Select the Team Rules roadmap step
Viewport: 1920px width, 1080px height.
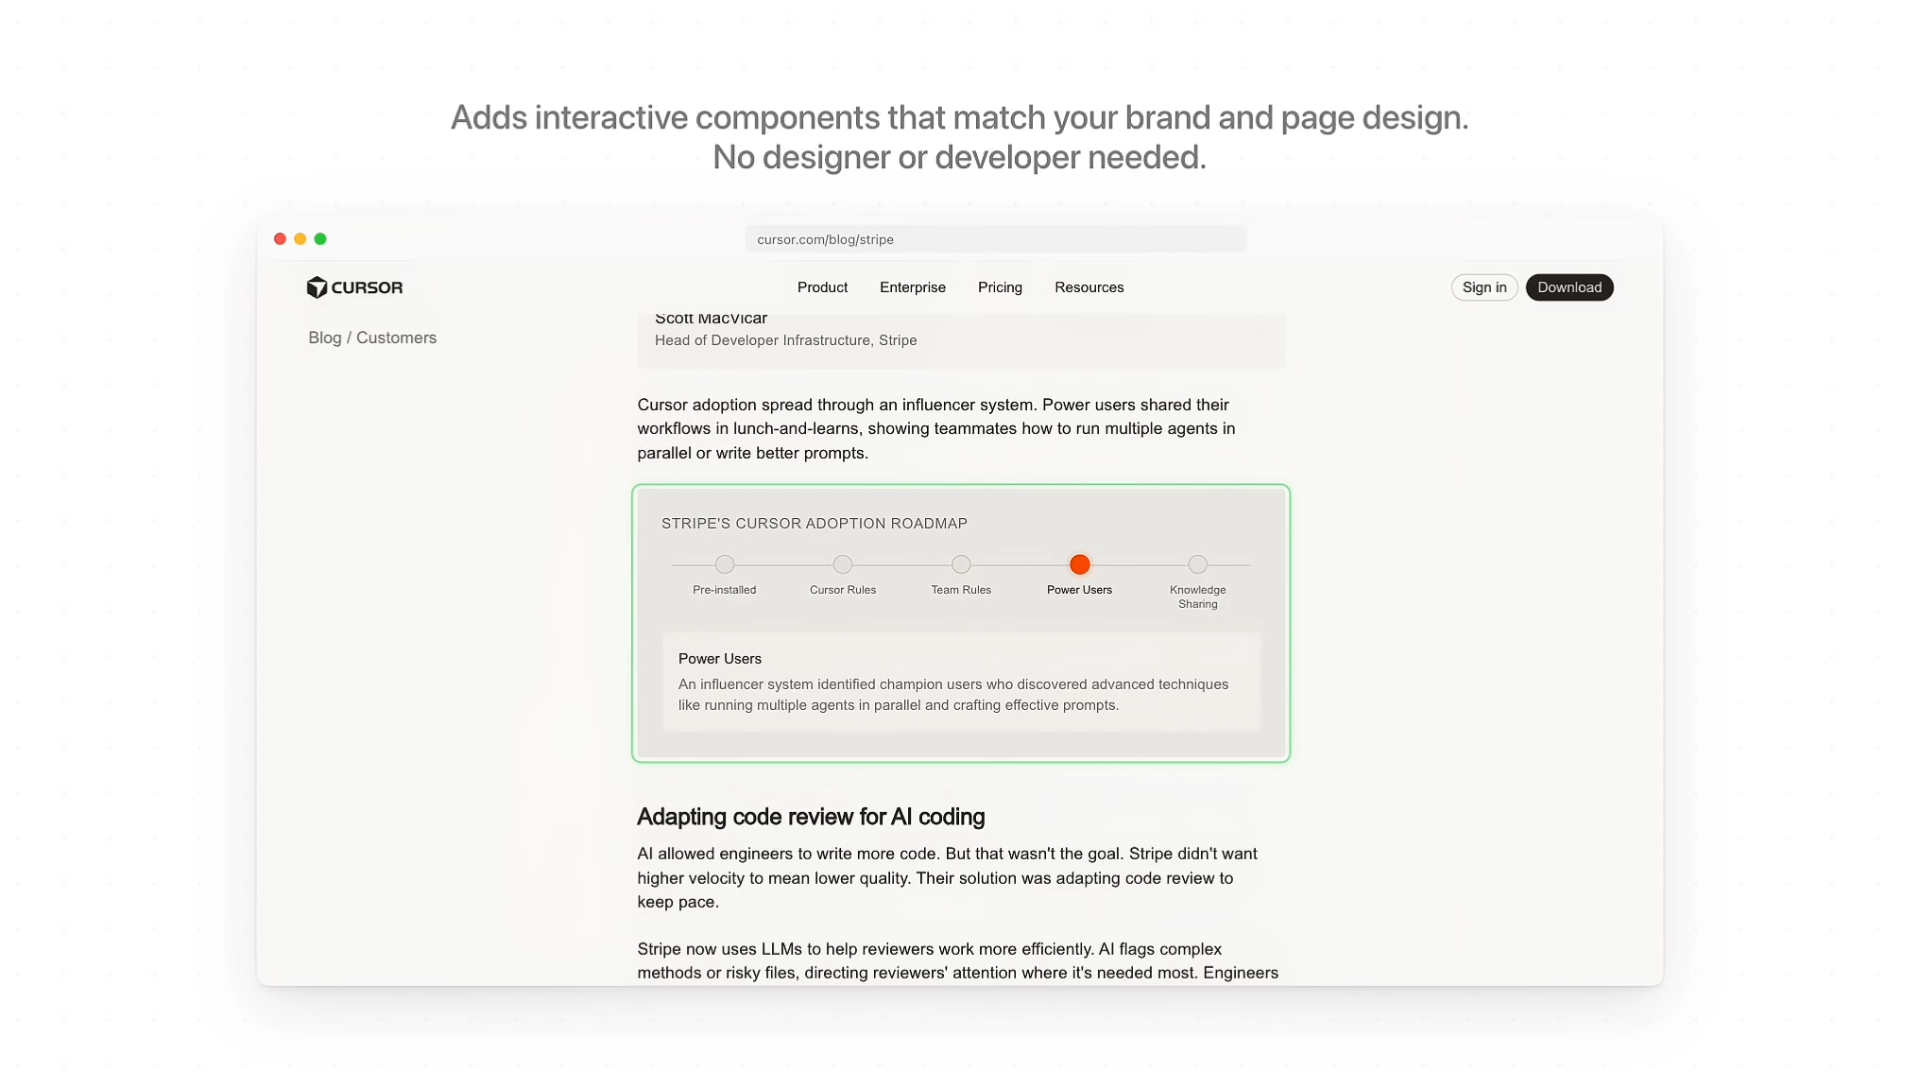[x=960, y=564]
